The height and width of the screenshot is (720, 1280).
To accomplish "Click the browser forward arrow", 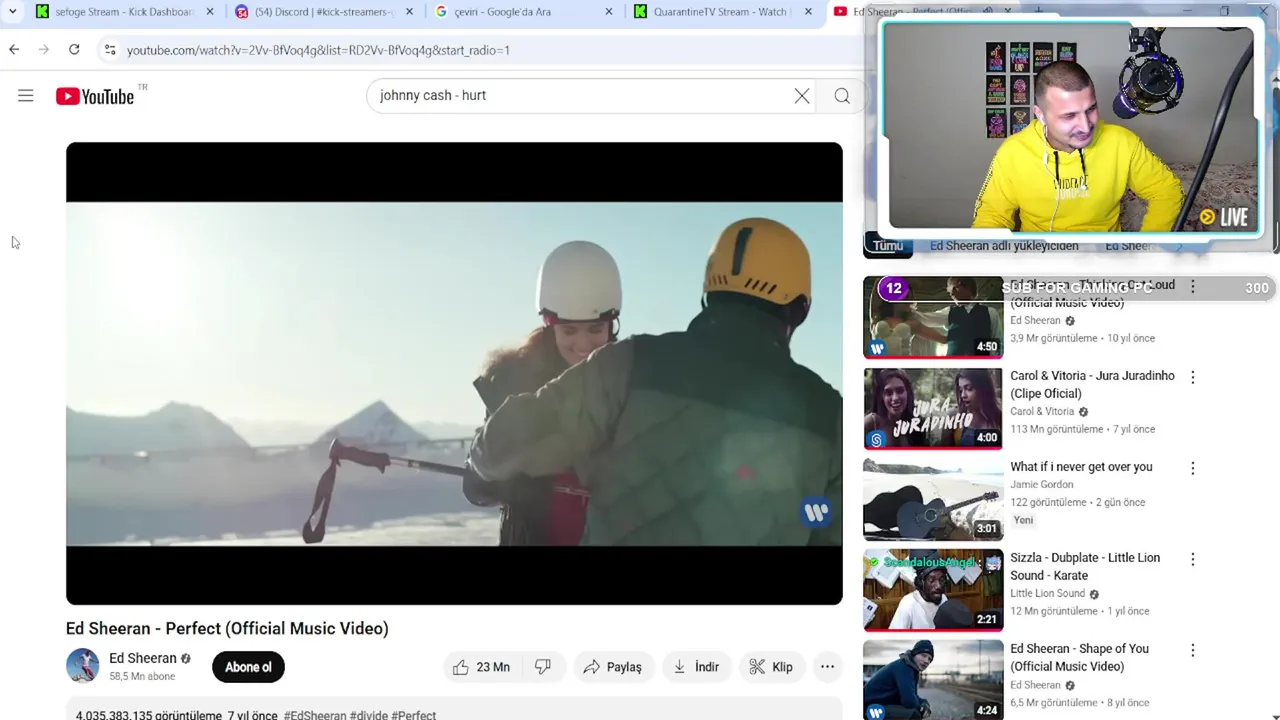I will pos(43,49).
